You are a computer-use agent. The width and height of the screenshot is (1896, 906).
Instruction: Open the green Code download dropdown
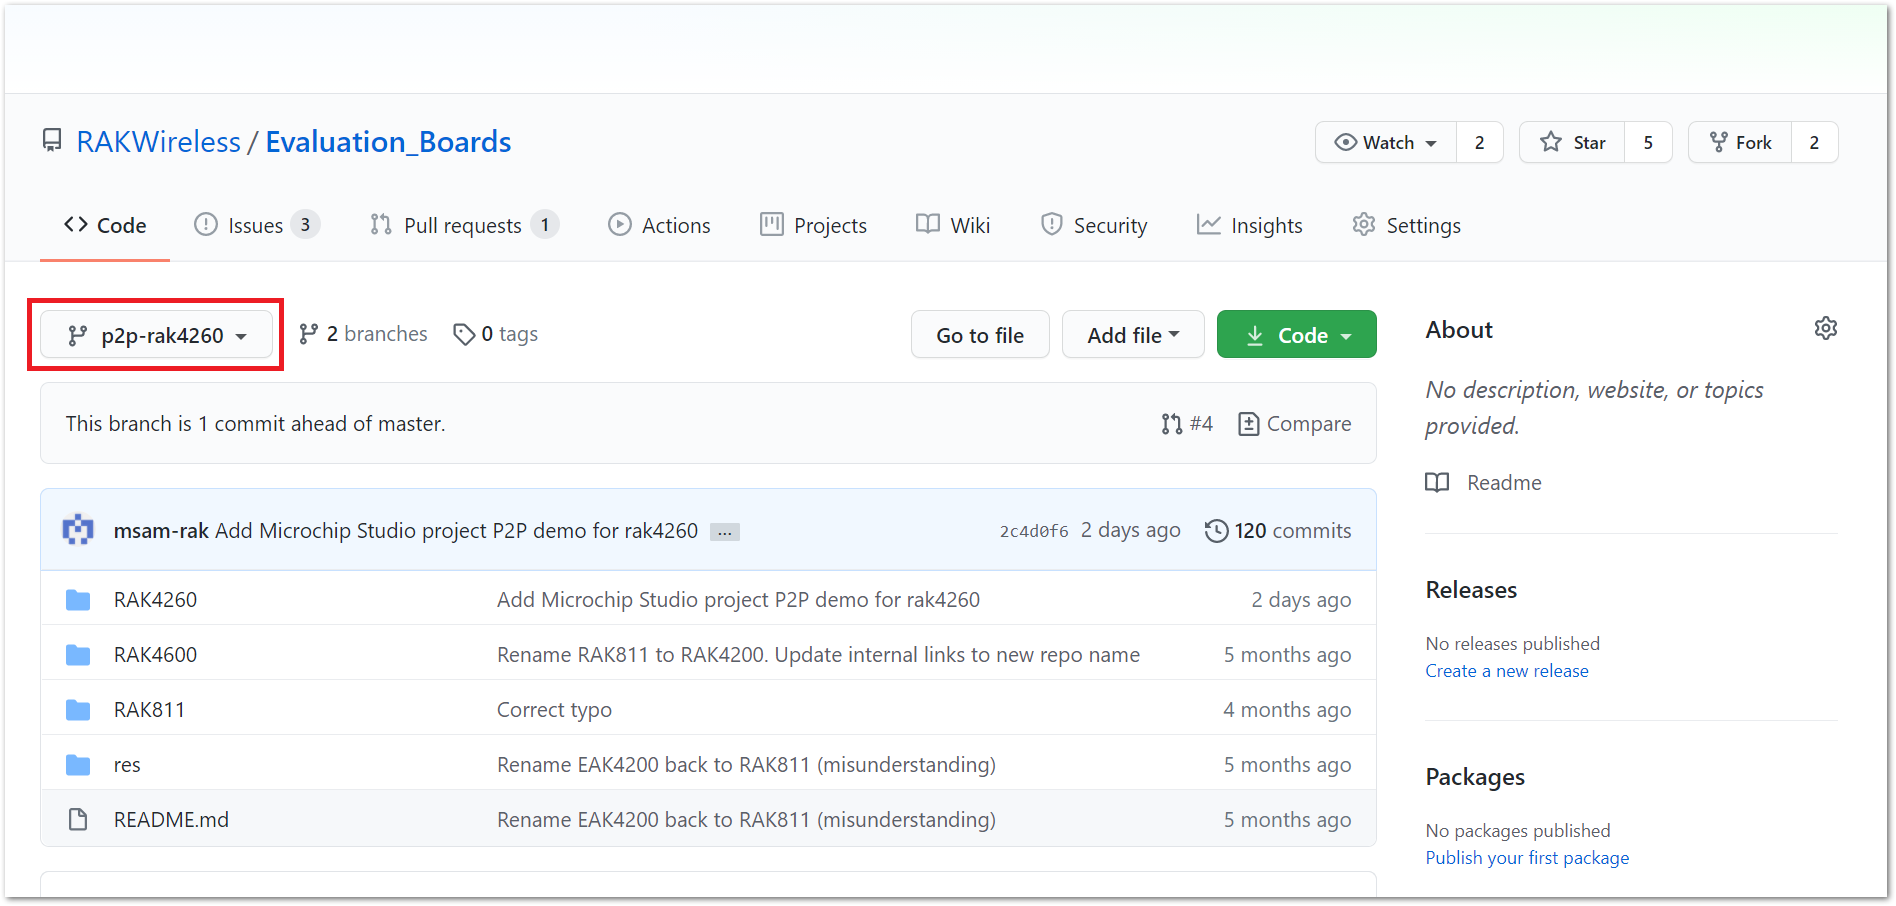coord(1296,335)
